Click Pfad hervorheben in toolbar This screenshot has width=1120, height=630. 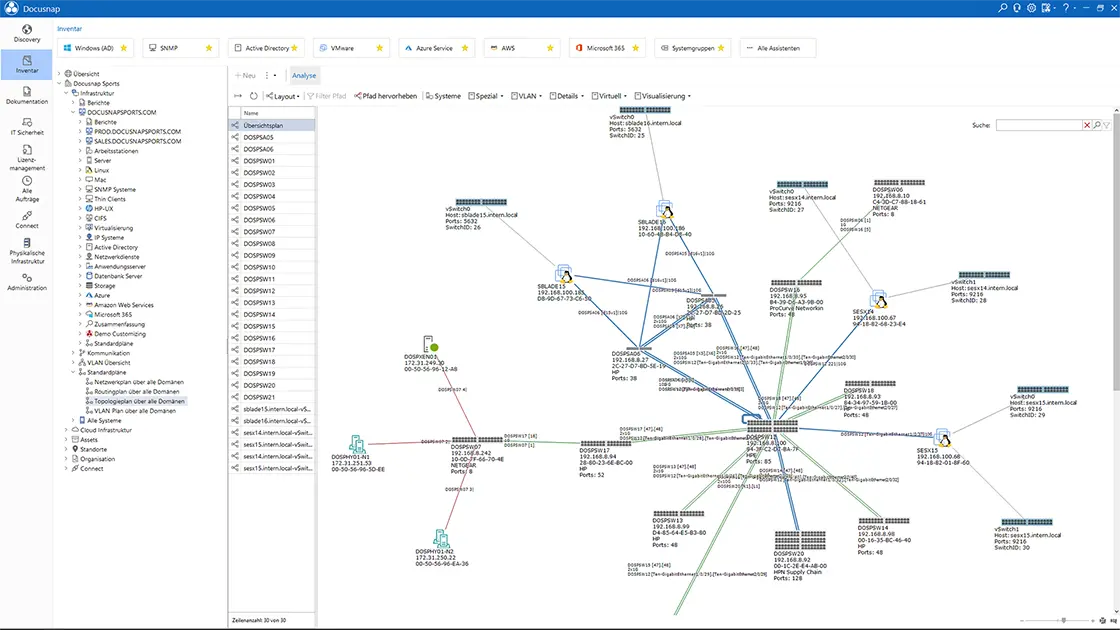coord(385,96)
